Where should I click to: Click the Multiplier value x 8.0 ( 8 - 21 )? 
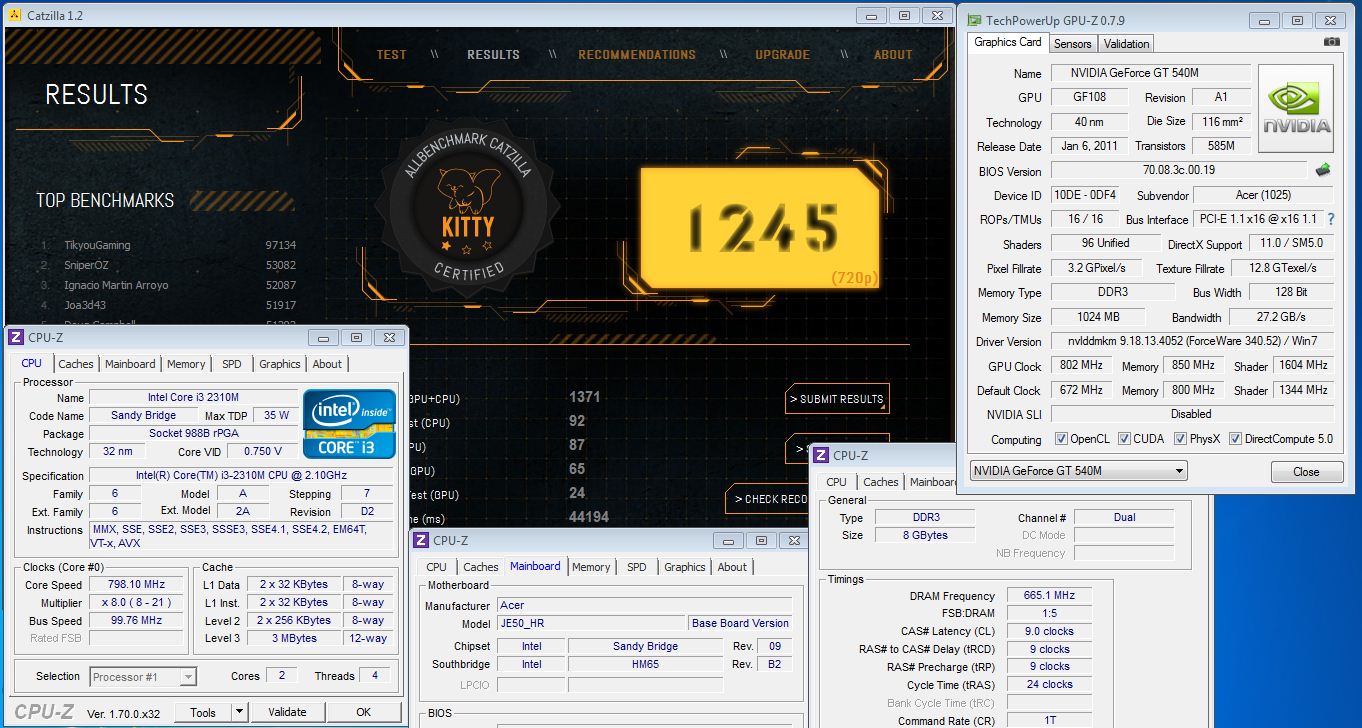tap(137, 603)
